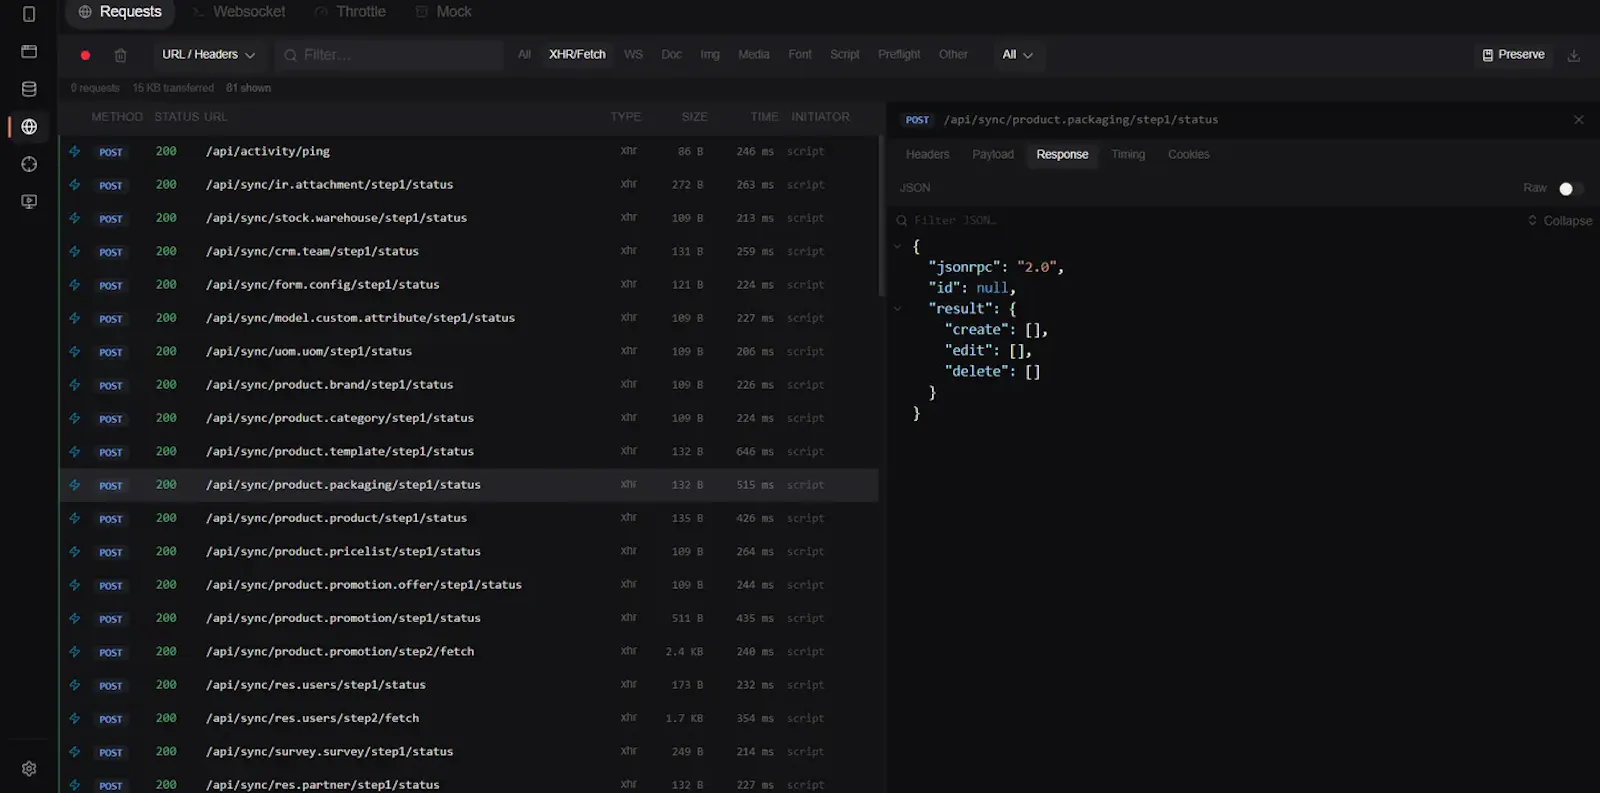Screen dimensions: 1600x793
Task: Click the lightning icon of /api/activity/ping row
Action: (x=75, y=152)
